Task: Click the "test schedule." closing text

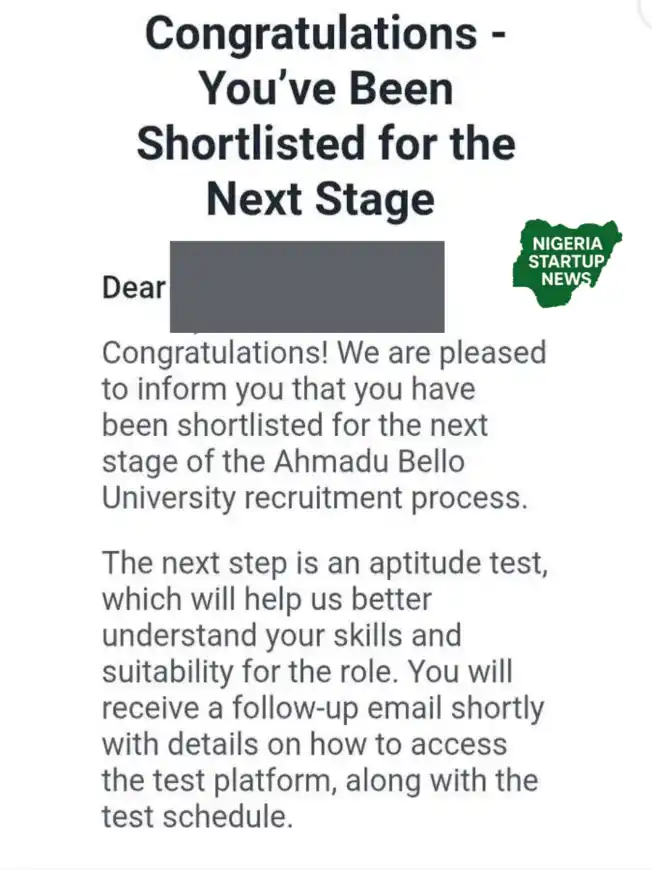Action: coord(197,816)
